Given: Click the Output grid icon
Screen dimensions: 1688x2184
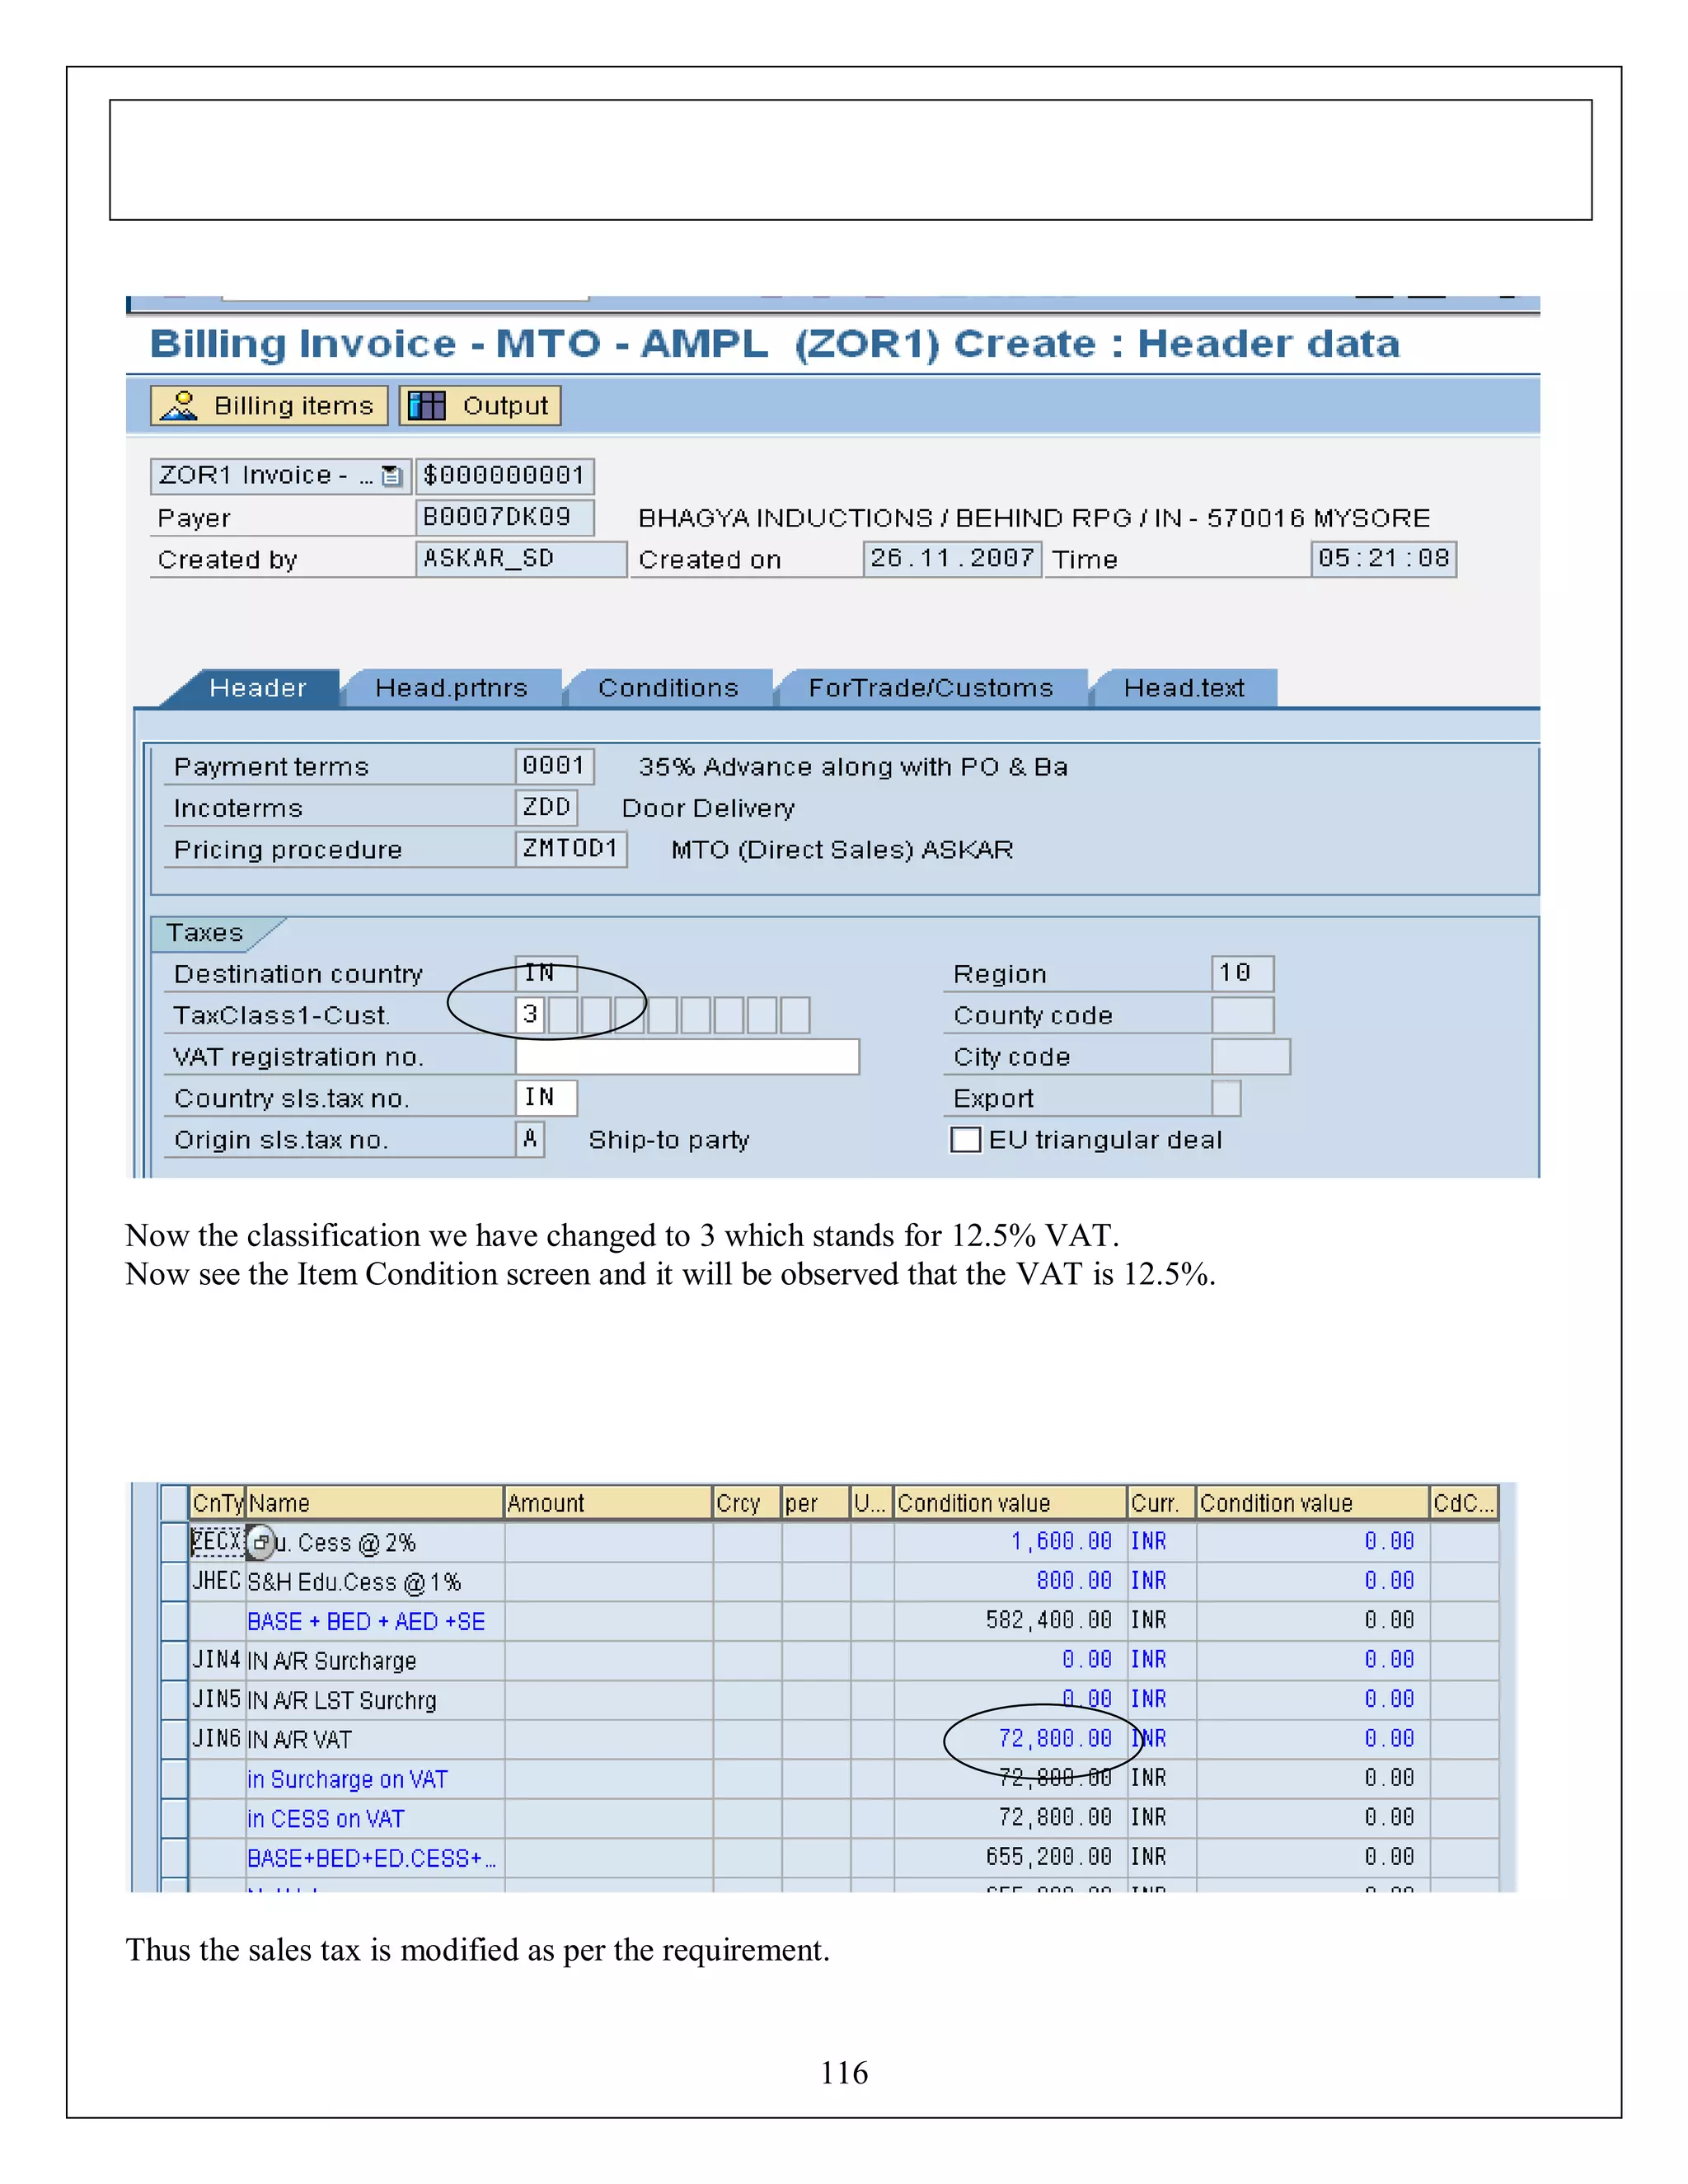Looking at the screenshot, I should coord(427,406).
